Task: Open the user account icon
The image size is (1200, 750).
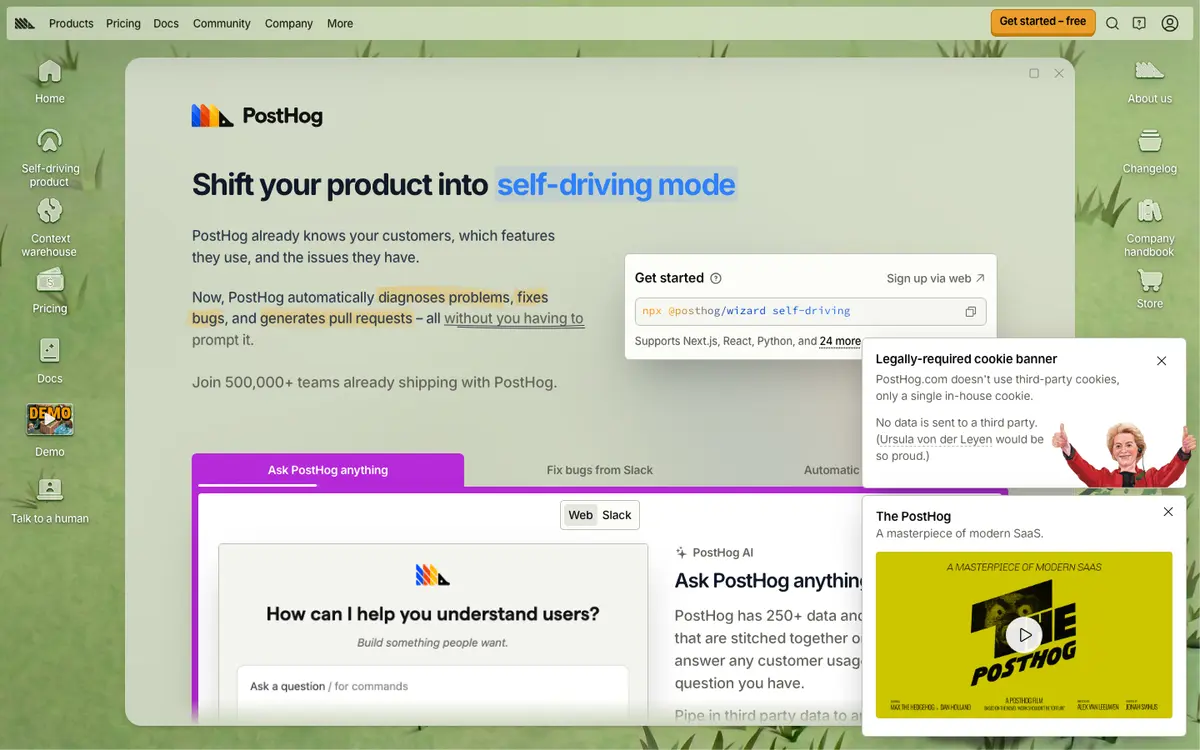Action: pos(1169,23)
